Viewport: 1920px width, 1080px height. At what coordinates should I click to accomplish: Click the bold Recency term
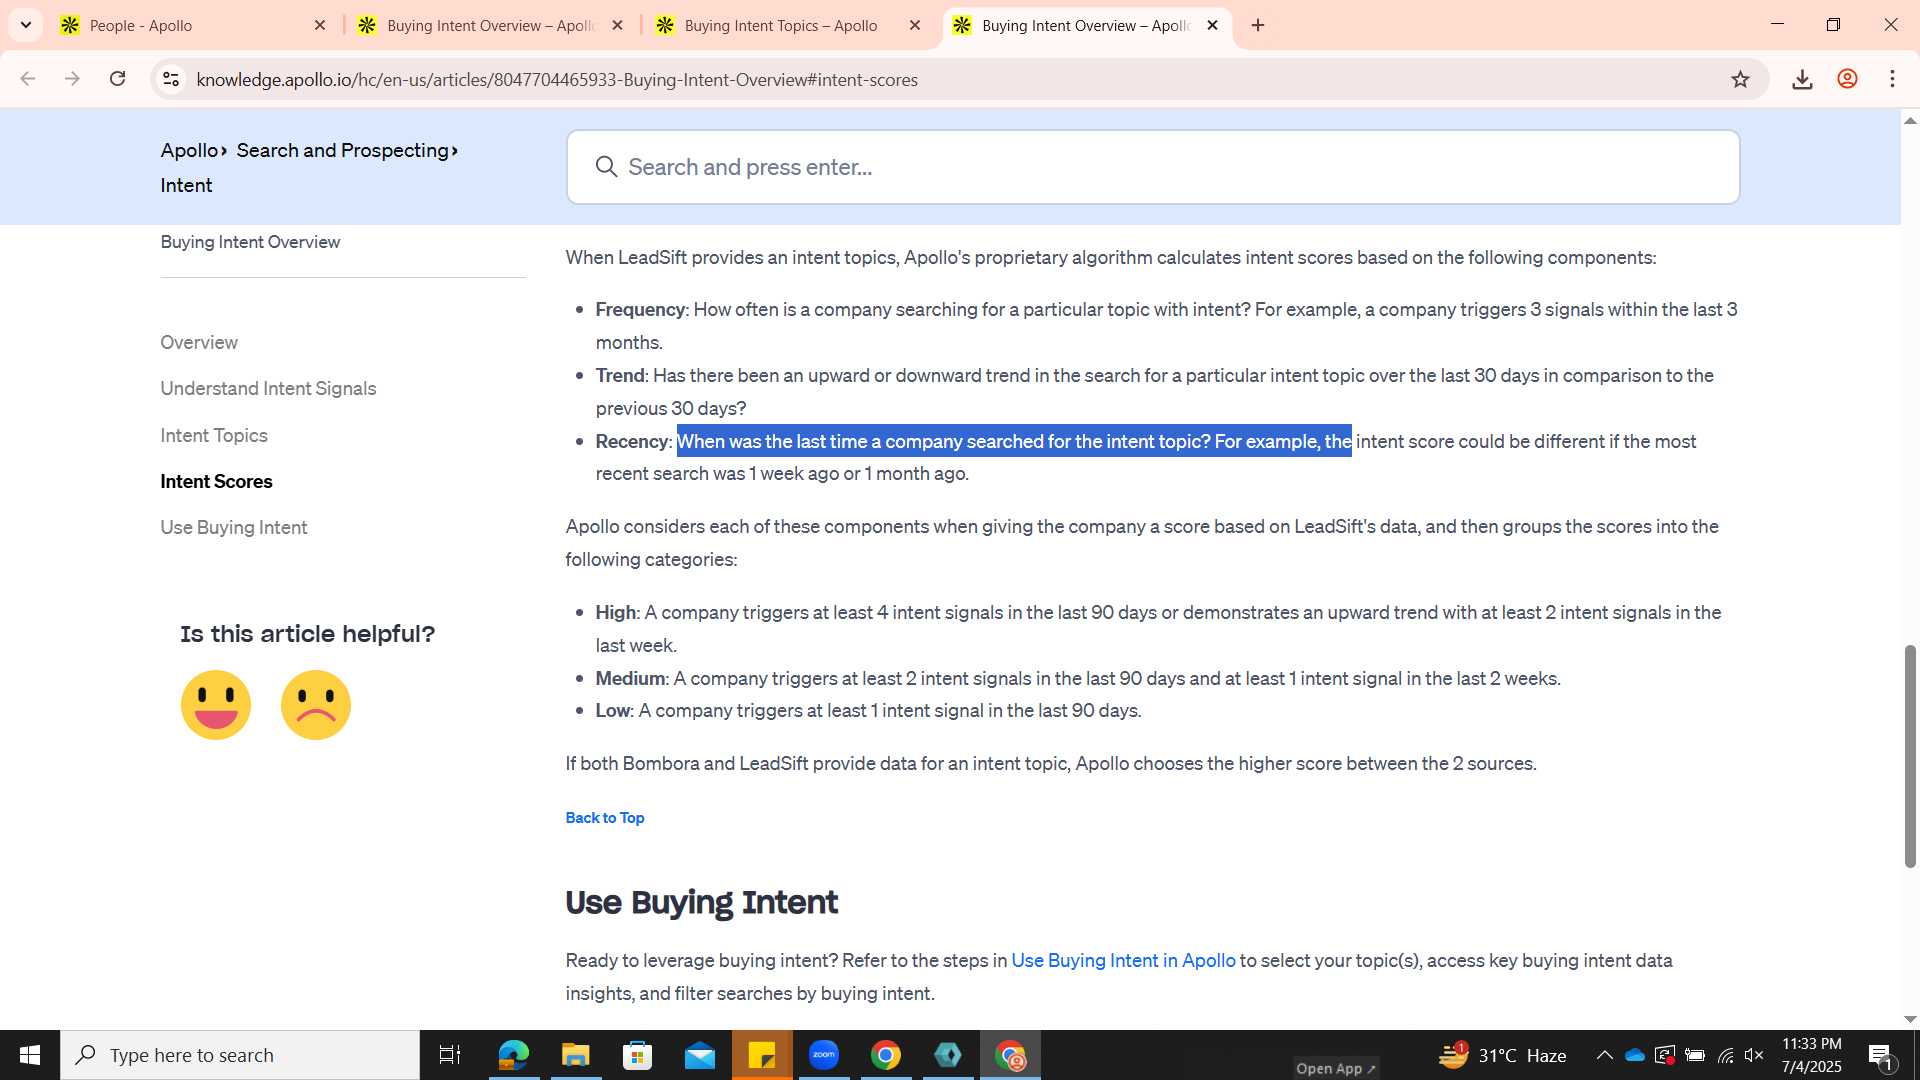[x=631, y=441]
